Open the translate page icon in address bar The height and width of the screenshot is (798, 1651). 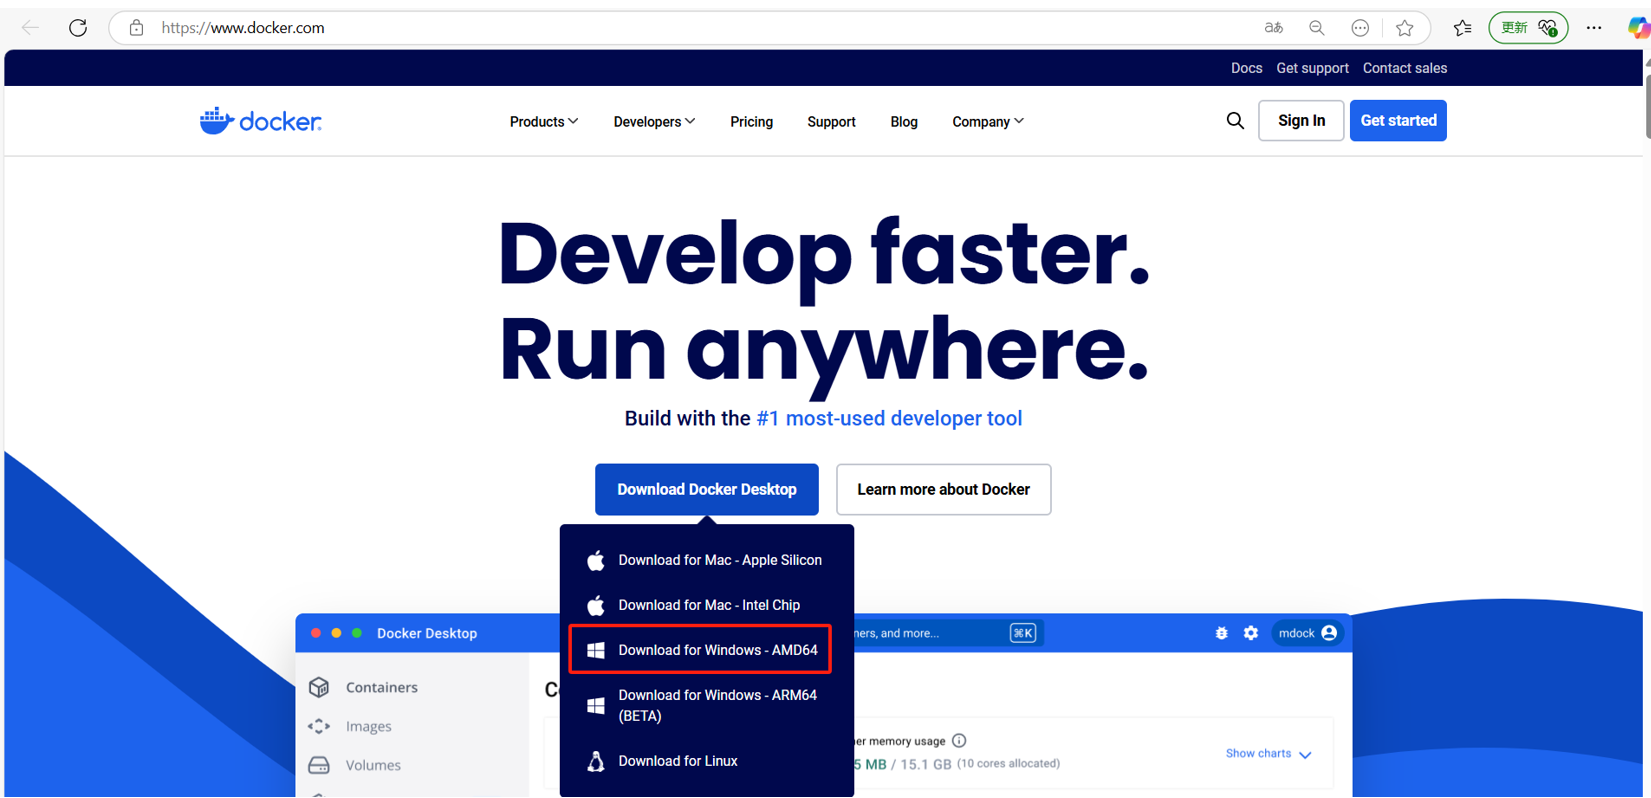pyautogui.click(x=1273, y=28)
